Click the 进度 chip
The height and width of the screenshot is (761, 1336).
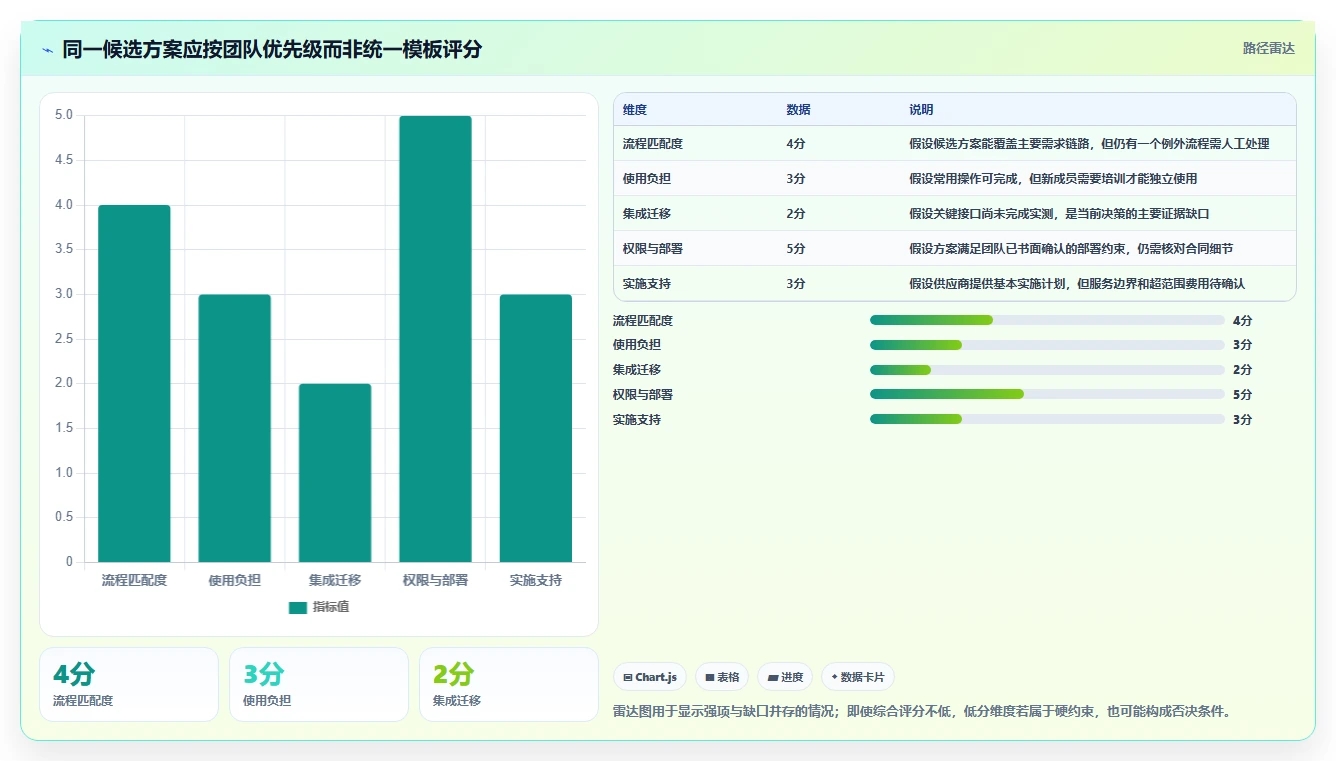click(x=785, y=677)
